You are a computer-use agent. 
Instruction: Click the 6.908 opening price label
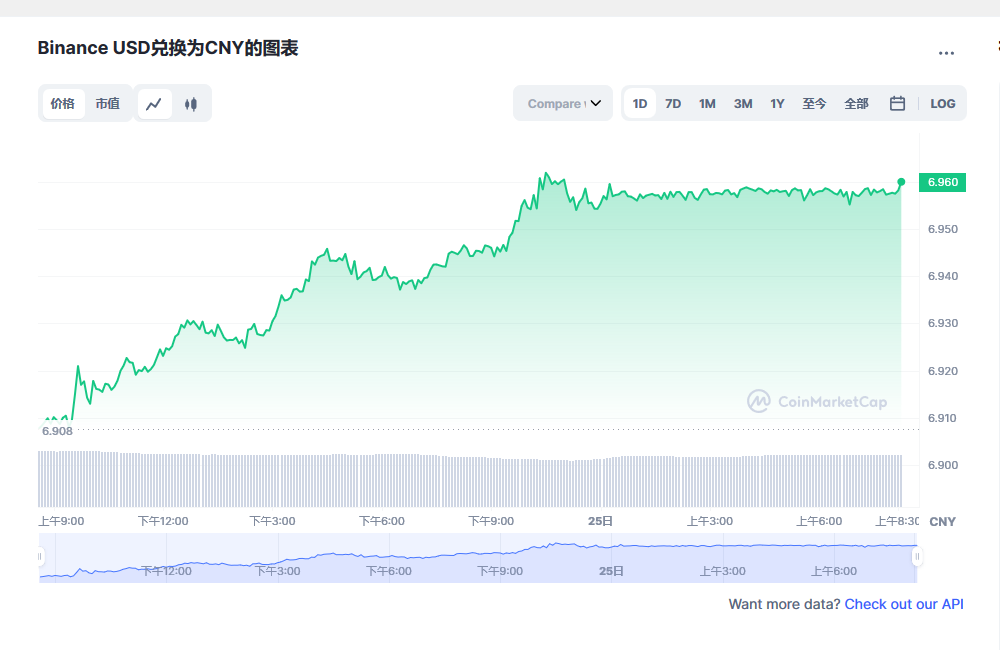pyautogui.click(x=57, y=431)
